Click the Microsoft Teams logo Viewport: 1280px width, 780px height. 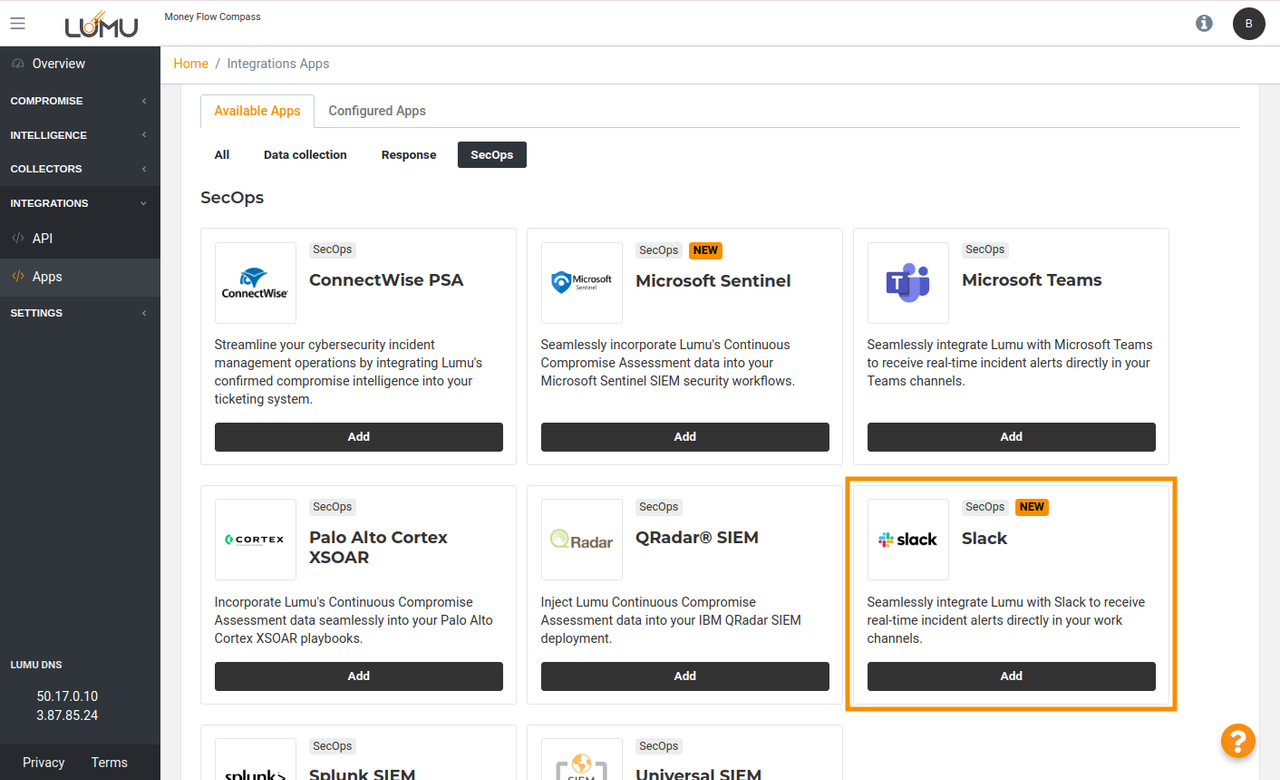click(x=908, y=283)
